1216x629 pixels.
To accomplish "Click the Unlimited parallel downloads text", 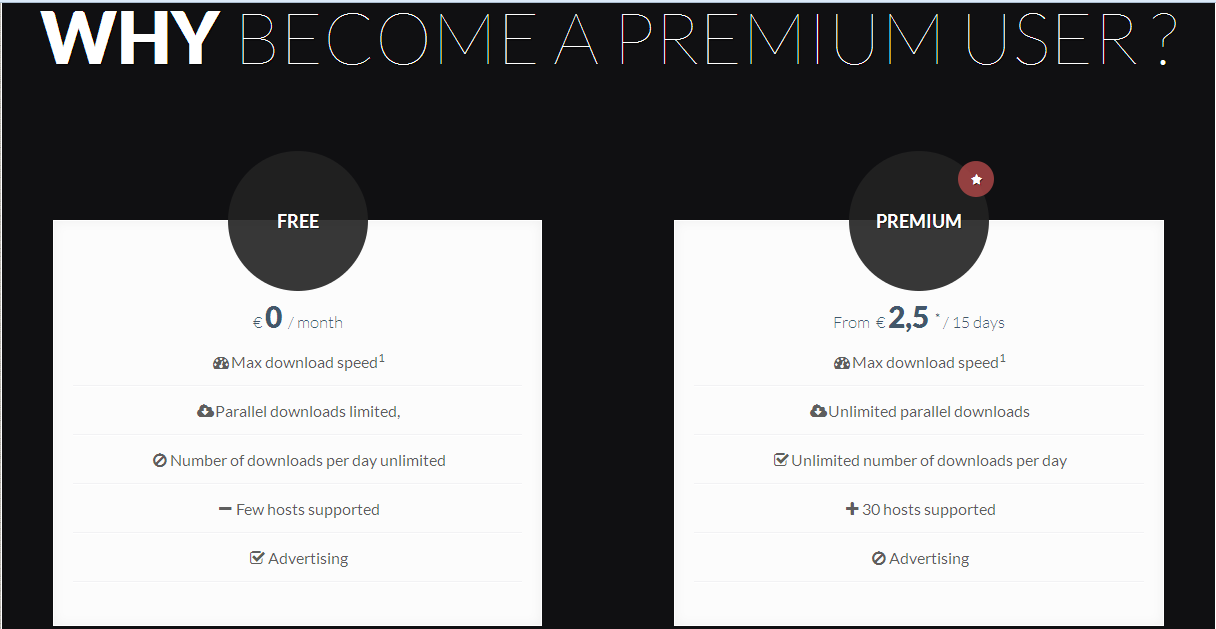I will coord(929,412).
